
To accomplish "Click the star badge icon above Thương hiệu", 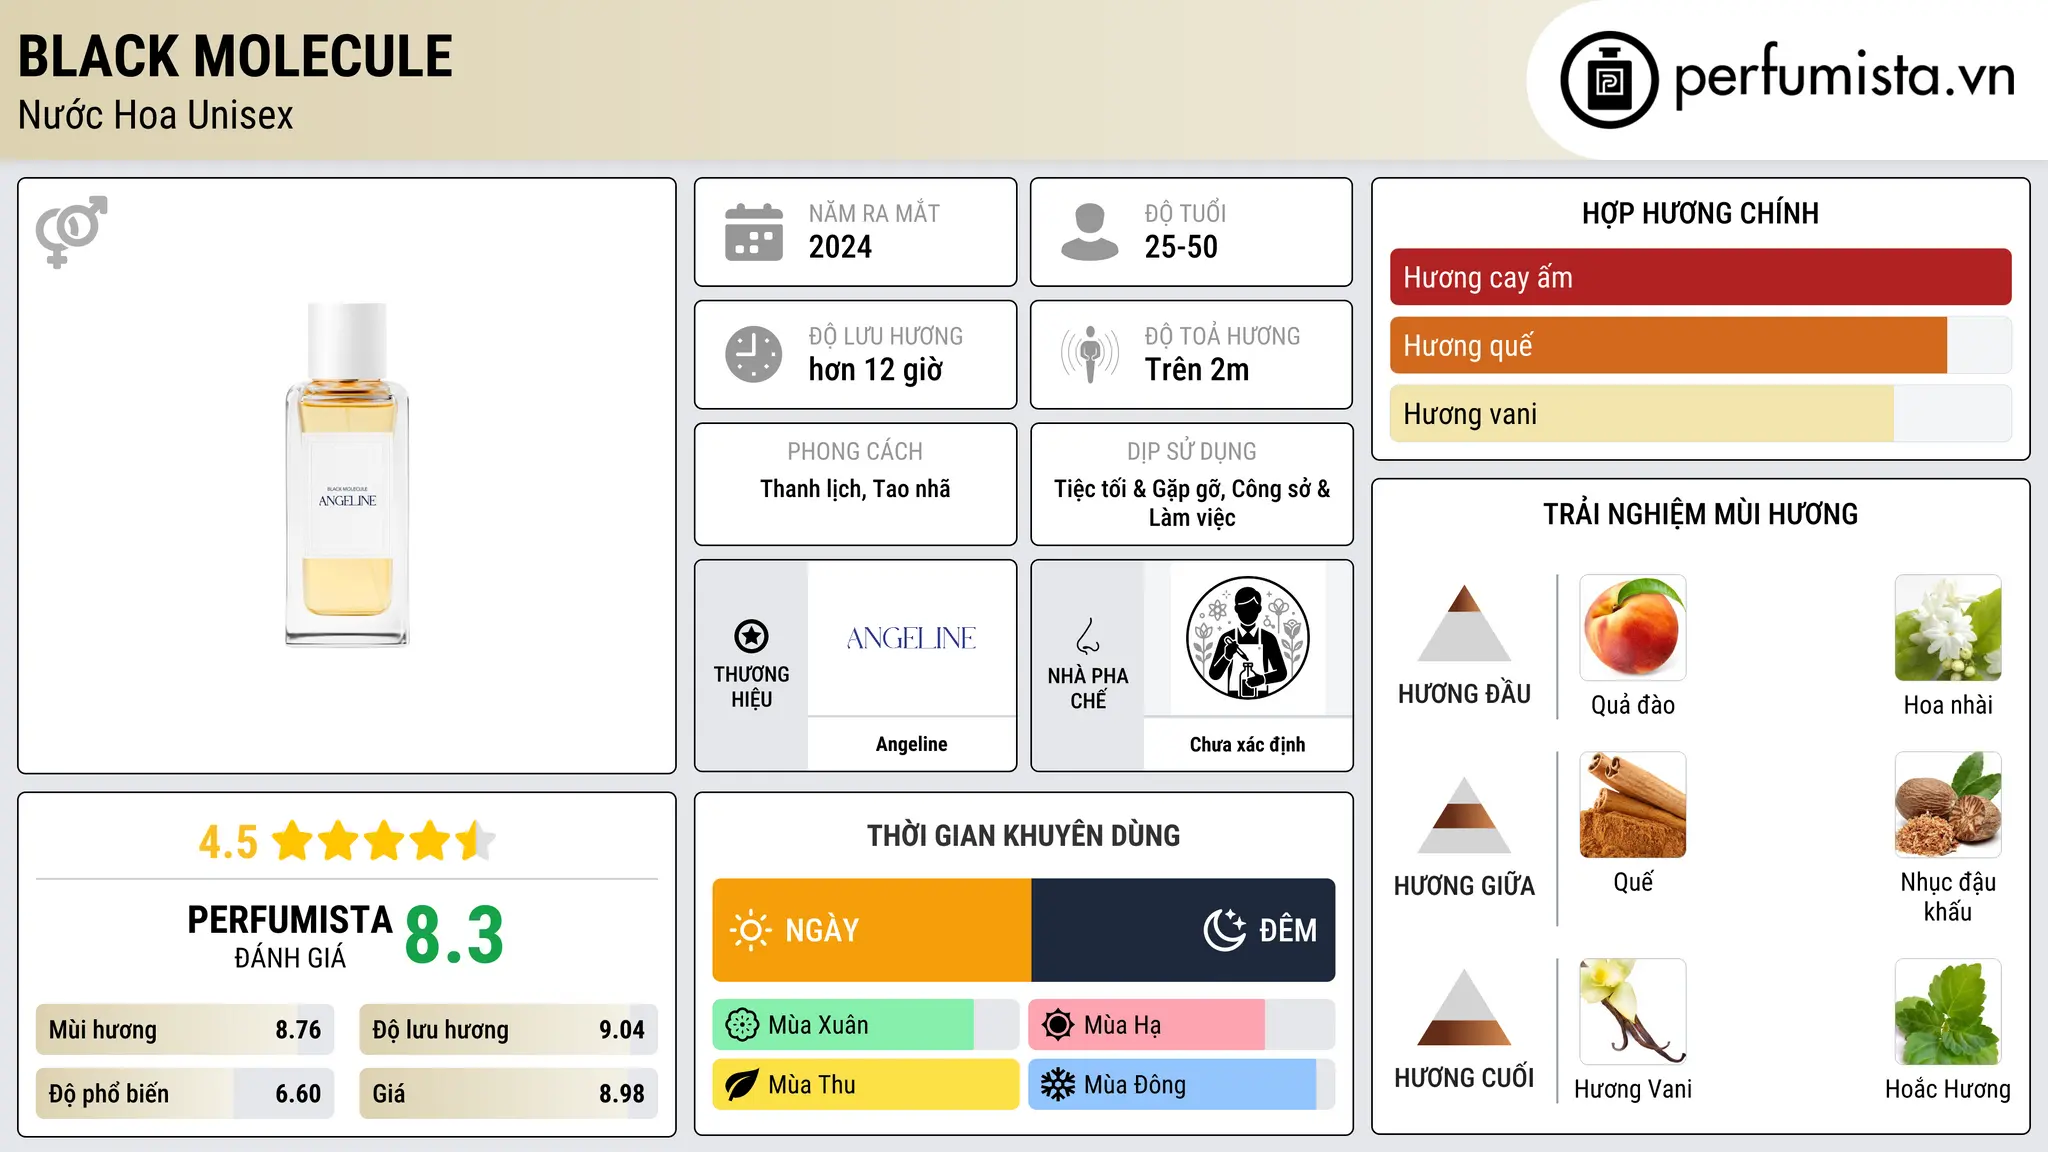I will click(751, 636).
